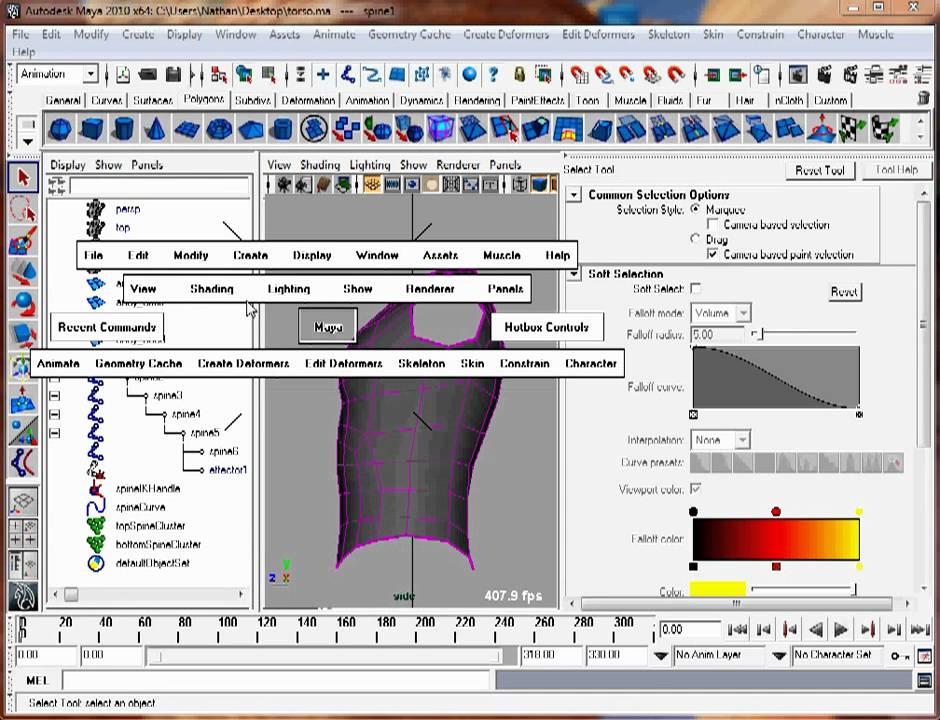
Task: Activate the Select tool arrow in toolbox
Action: pos(23,177)
